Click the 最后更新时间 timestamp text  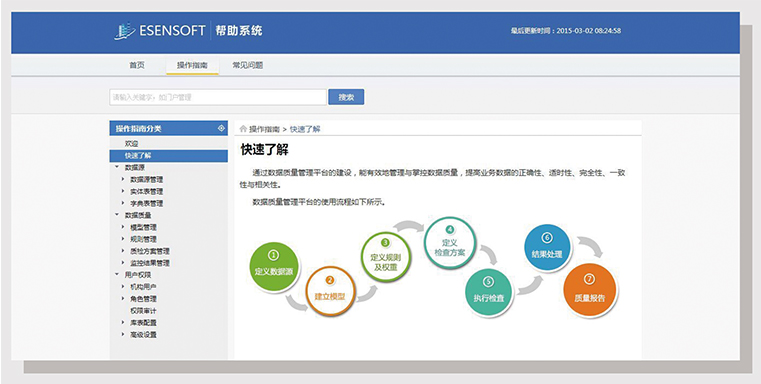[565, 31]
